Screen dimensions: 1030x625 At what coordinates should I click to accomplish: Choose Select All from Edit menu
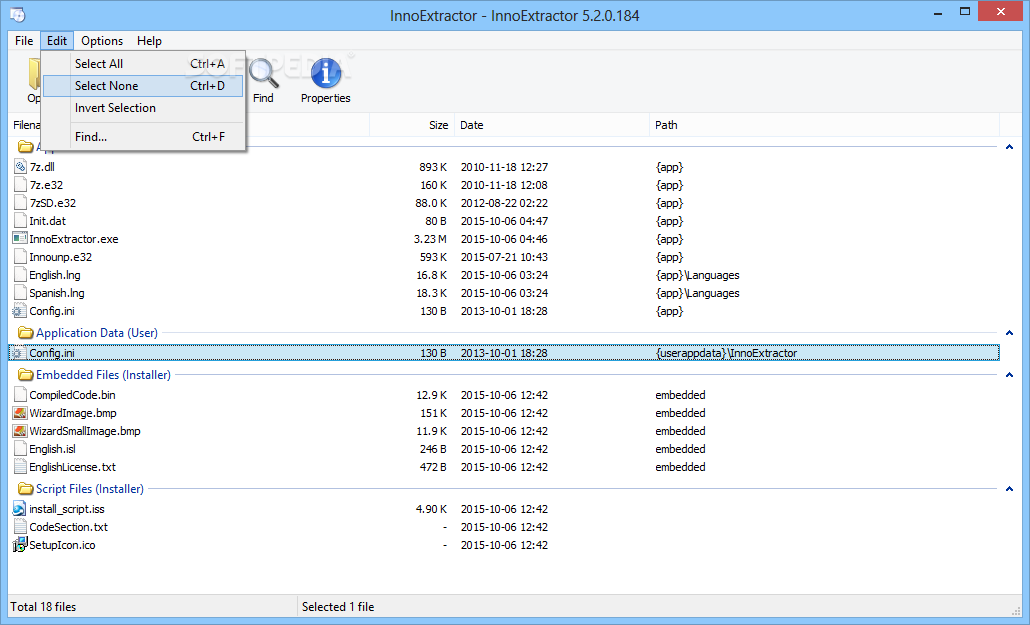(x=144, y=64)
